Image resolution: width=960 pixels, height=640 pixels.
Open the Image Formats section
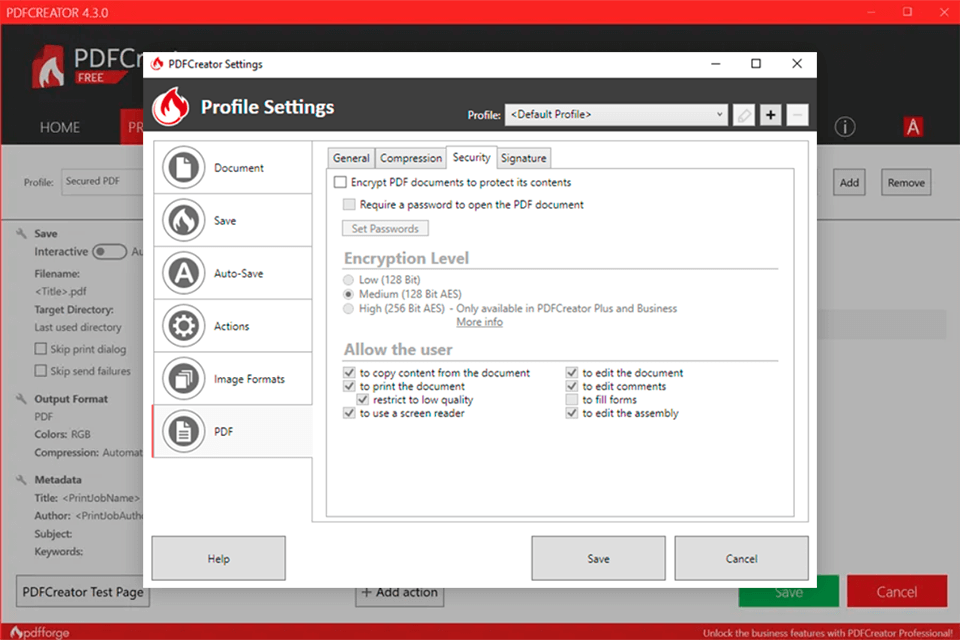[x=233, y=378]
